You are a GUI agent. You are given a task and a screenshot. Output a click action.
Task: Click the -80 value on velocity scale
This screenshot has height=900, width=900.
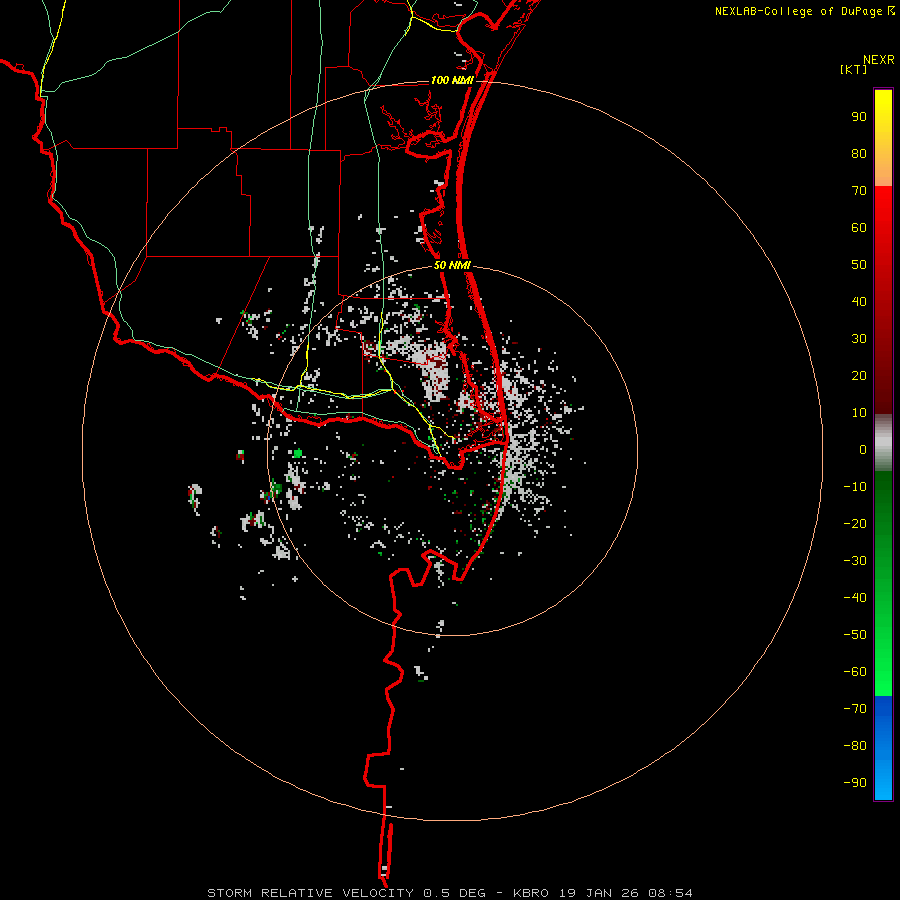point(855,746)
